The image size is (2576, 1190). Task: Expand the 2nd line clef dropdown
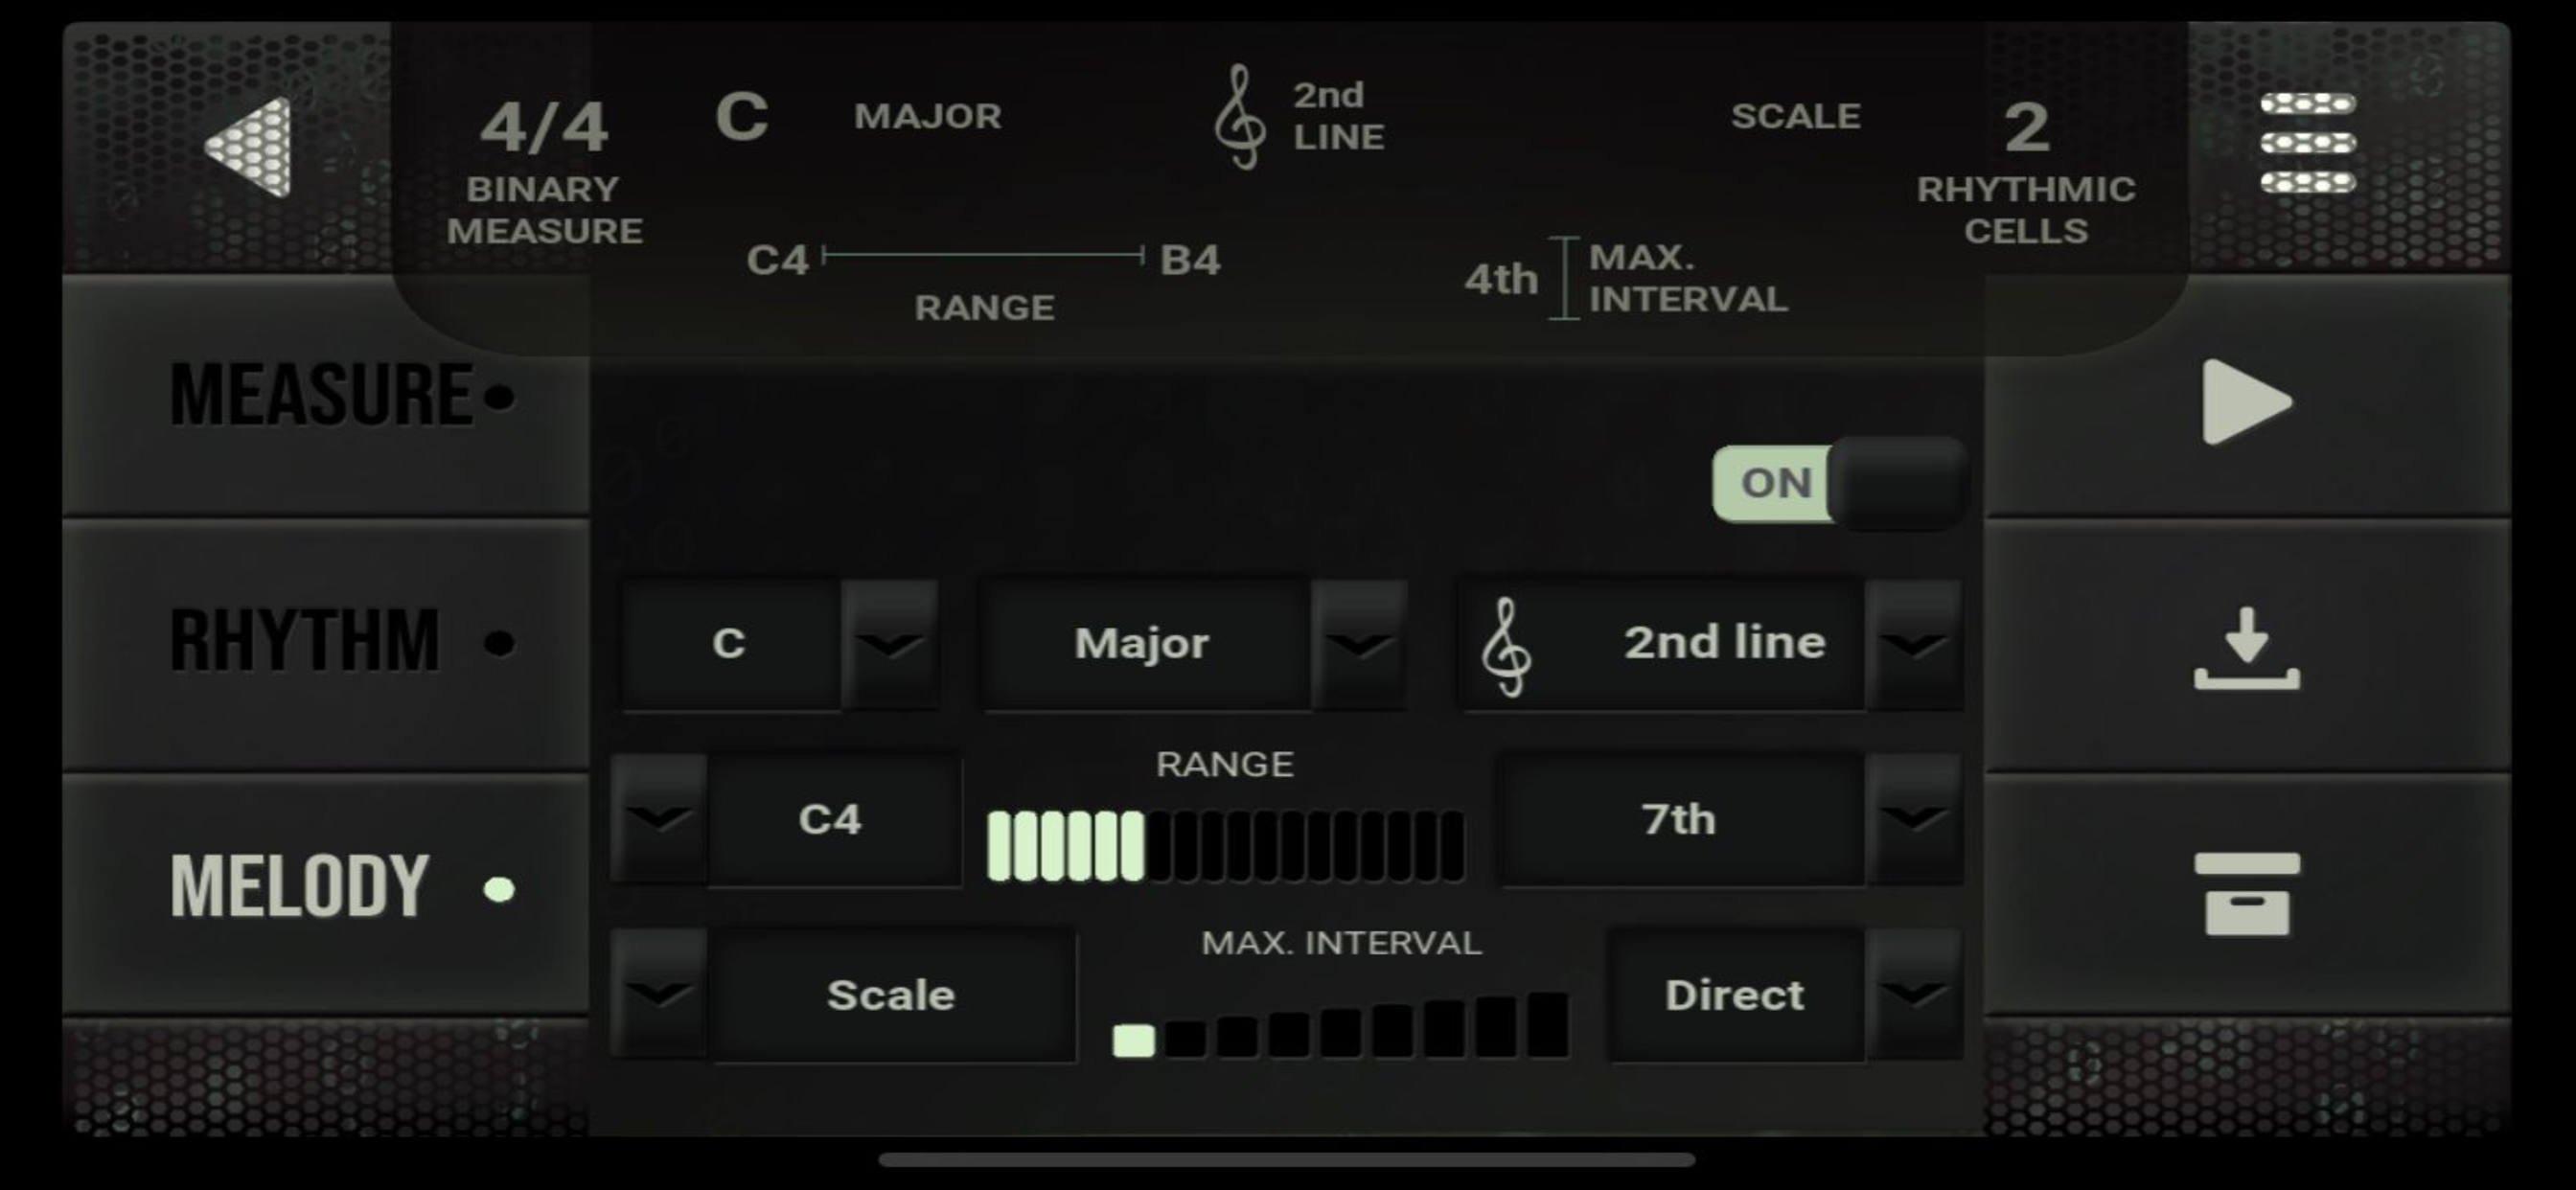1912,645
